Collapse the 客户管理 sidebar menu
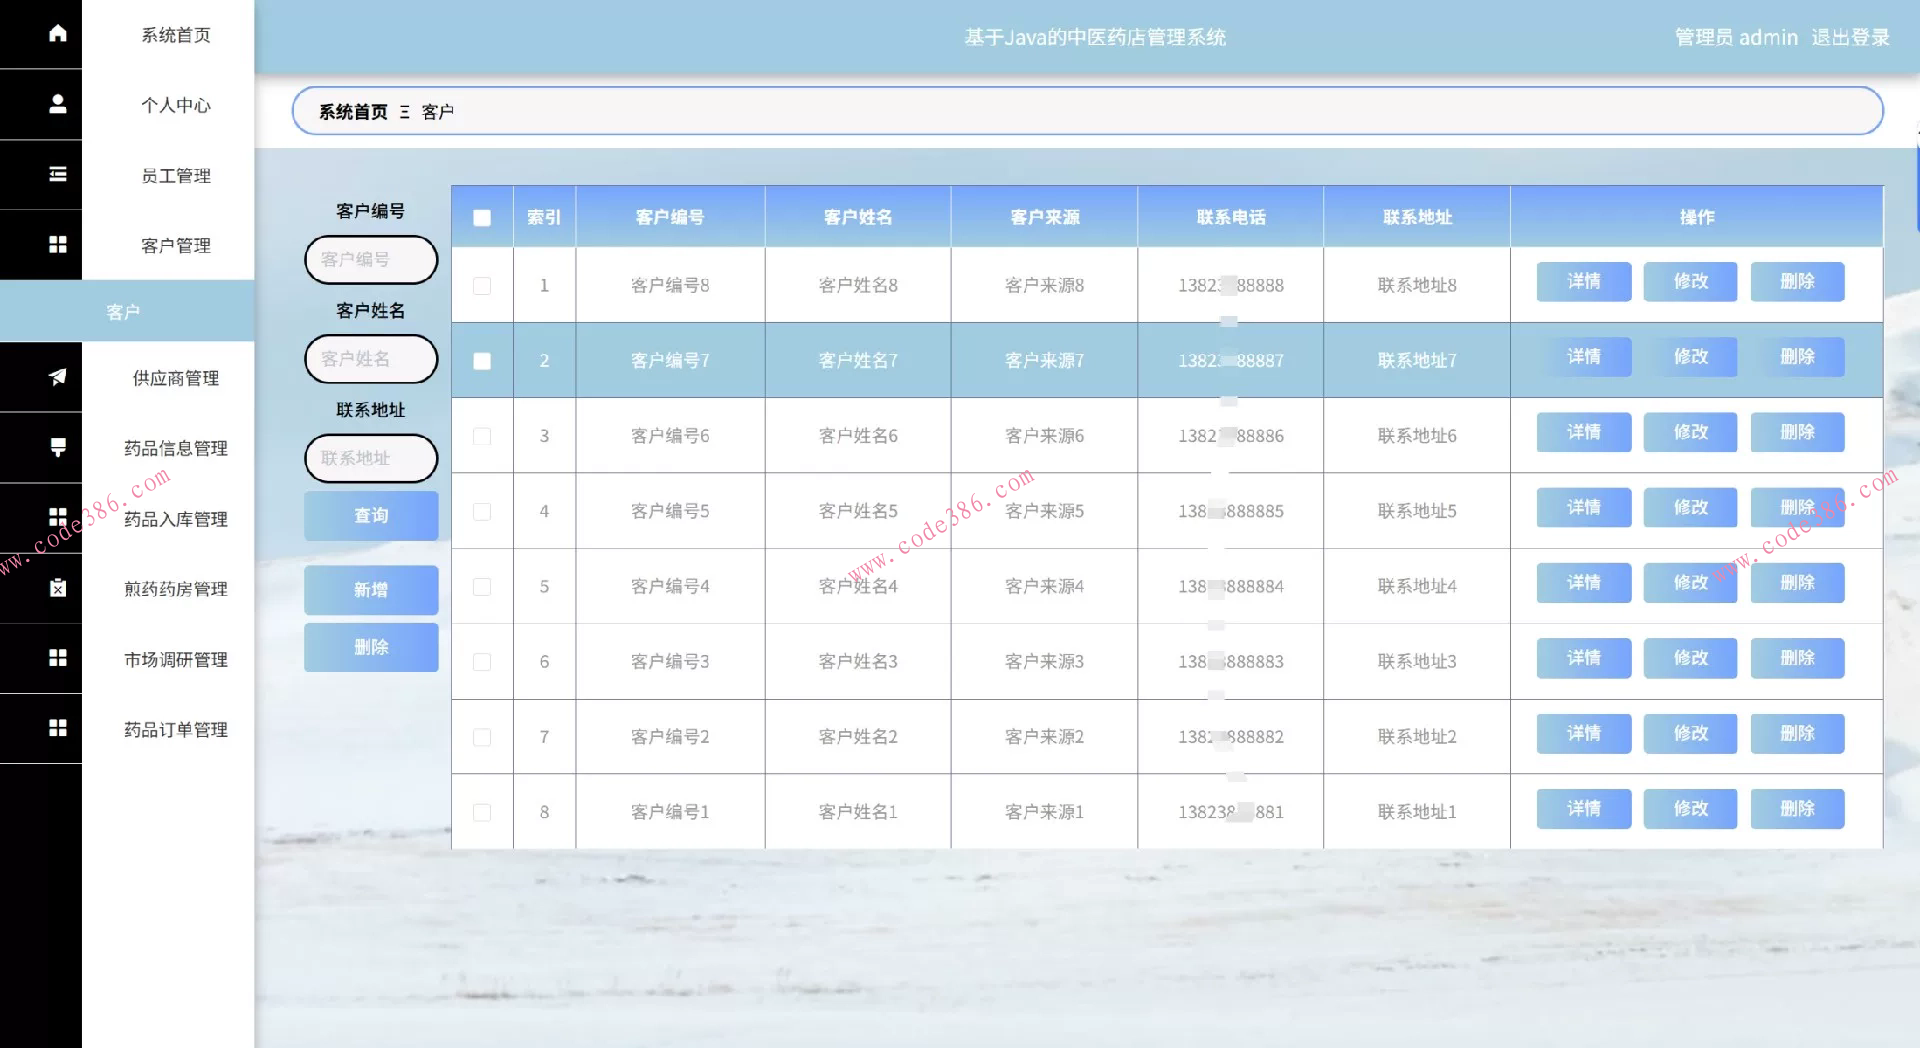Image resolution: width=1920 pixels, height=1048 pixels. [x=175, y=245]
